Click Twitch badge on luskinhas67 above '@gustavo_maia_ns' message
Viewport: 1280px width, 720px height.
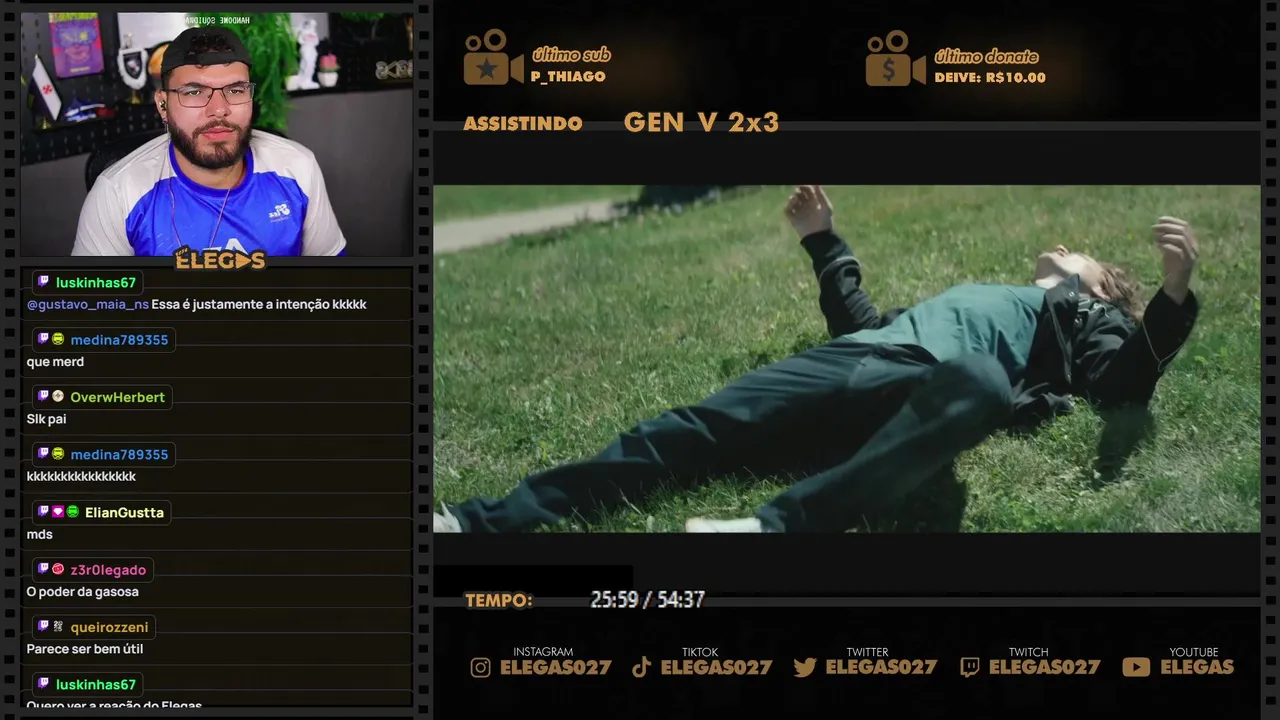[43, 281]
